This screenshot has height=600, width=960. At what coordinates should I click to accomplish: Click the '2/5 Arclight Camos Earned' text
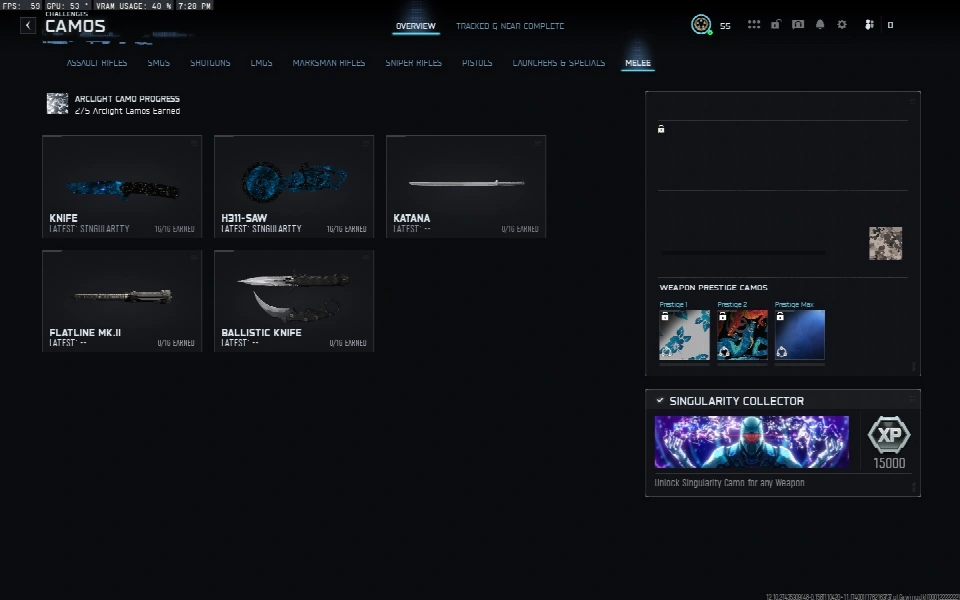pyautogui.click(x=127, y=111)
